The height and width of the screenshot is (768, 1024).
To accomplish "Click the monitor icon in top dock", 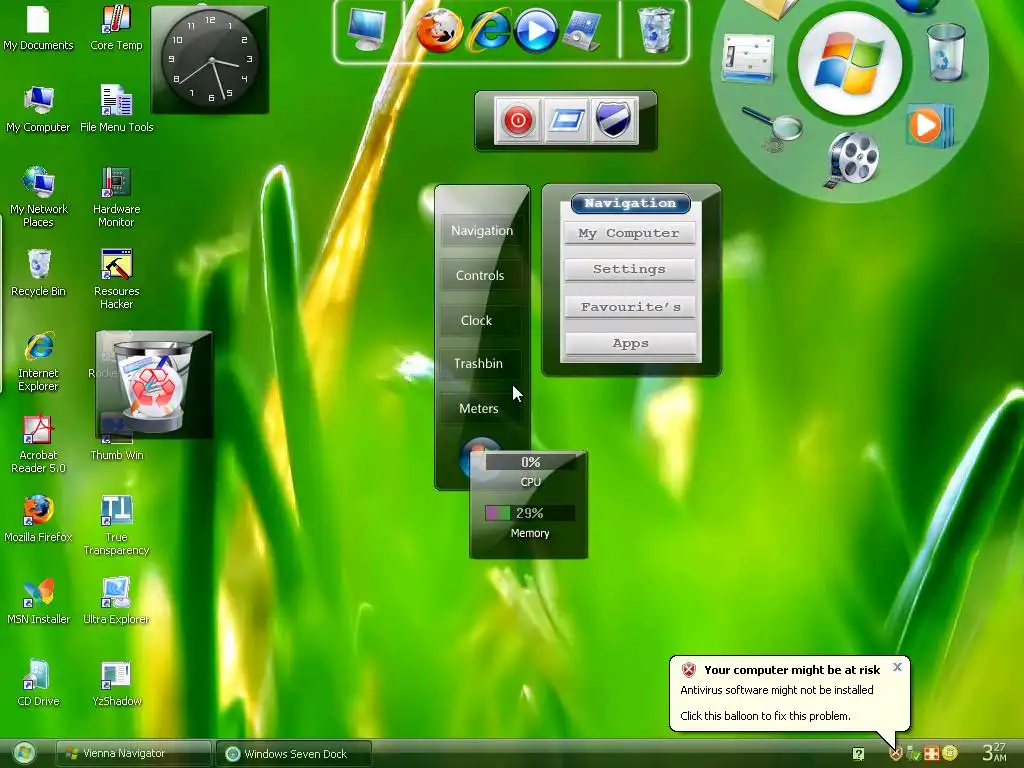I will coord(366,30).
